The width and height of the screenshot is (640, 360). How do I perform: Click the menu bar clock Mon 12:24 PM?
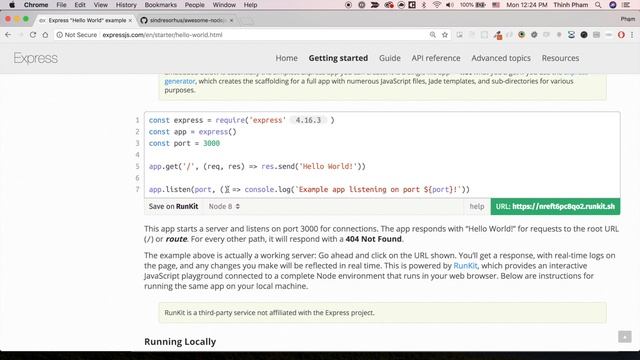[527, 5]
